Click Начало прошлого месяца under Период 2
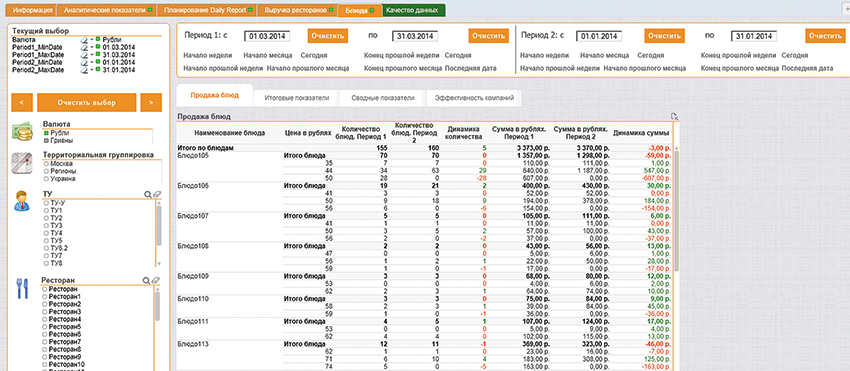Screen dimensions: 850x371 coord(645,68)
